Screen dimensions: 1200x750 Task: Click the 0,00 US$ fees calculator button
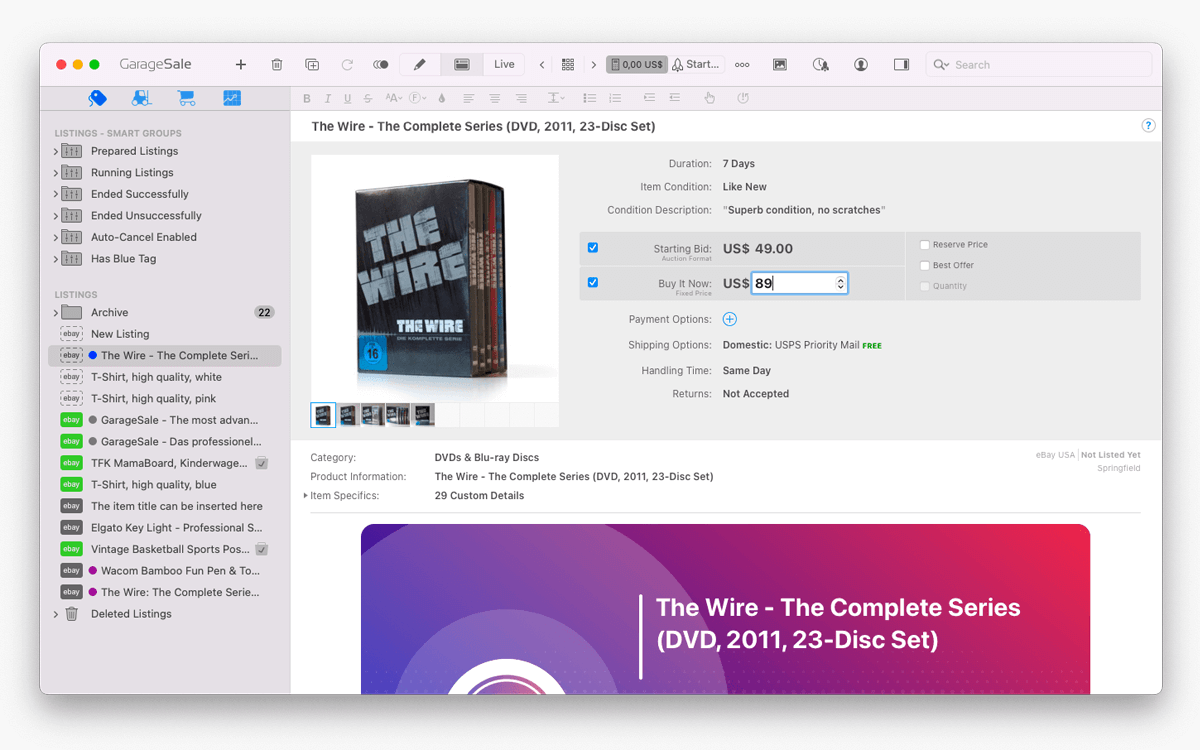click(636, 64)
